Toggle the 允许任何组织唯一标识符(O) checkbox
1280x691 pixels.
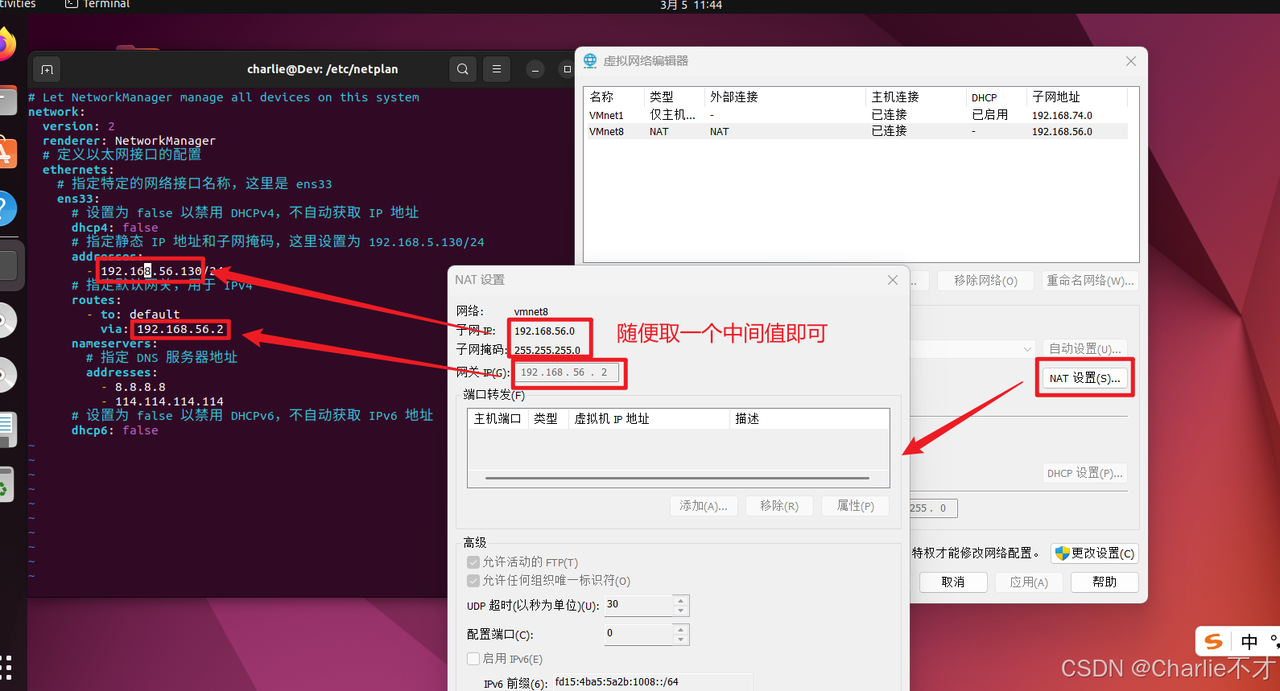(x=474, y=580)
